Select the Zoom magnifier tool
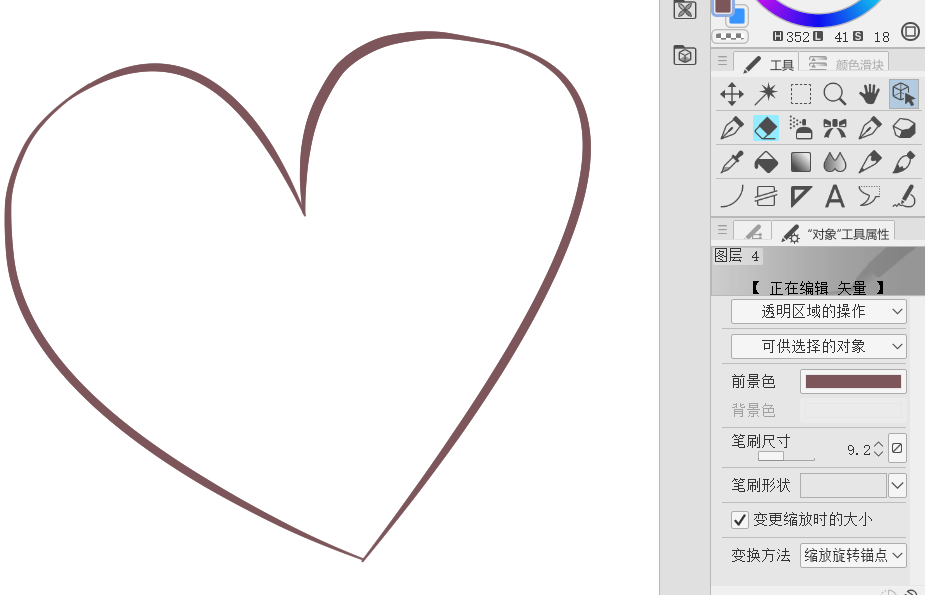 [835, 94]
